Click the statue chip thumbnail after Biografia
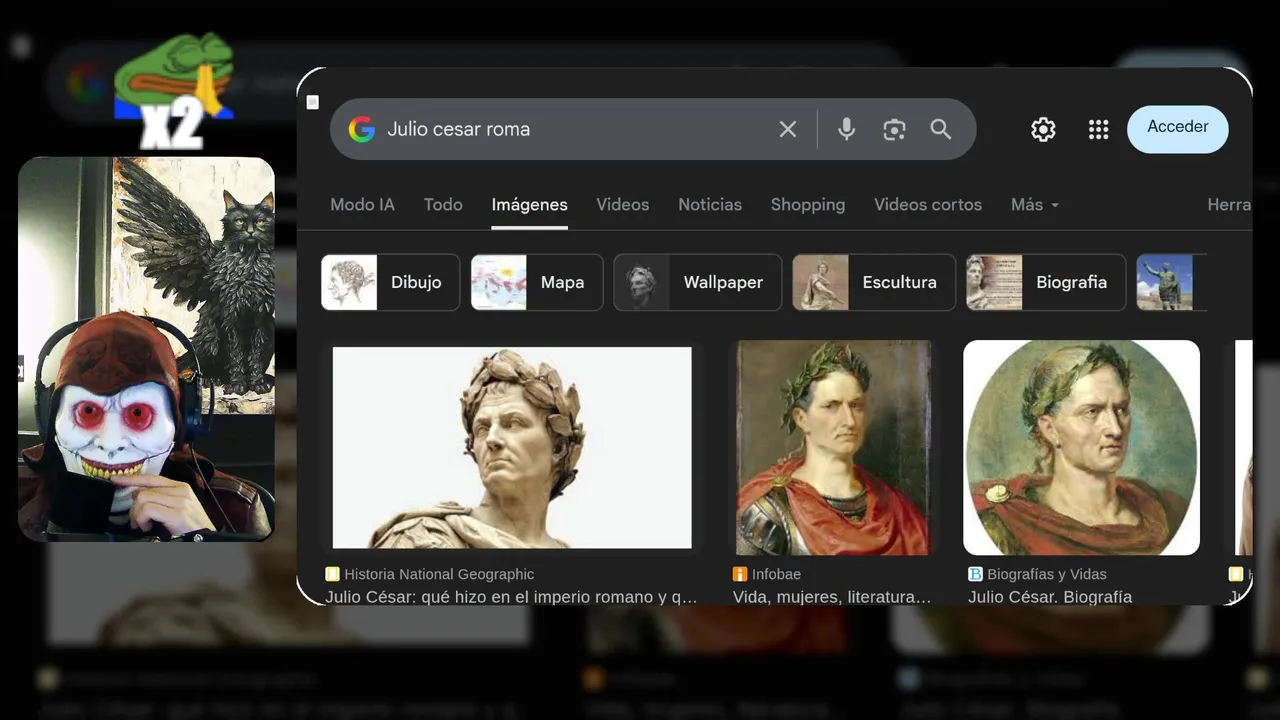The image size is (1280, 720). 1165,282
